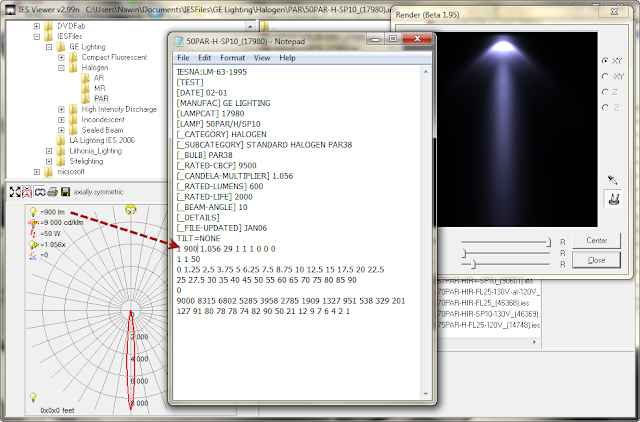Select file 75PAR-H-FL25-120V_(14748).ies
Viewport: 640px width, 422px height.
(x=489, y=325)
